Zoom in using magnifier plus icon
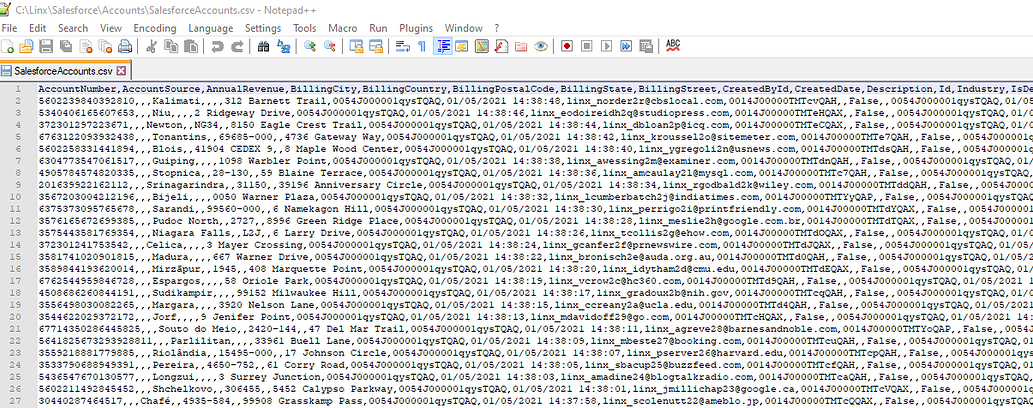The width and height of the screenshot is (1033, 408). coord(310,46)
